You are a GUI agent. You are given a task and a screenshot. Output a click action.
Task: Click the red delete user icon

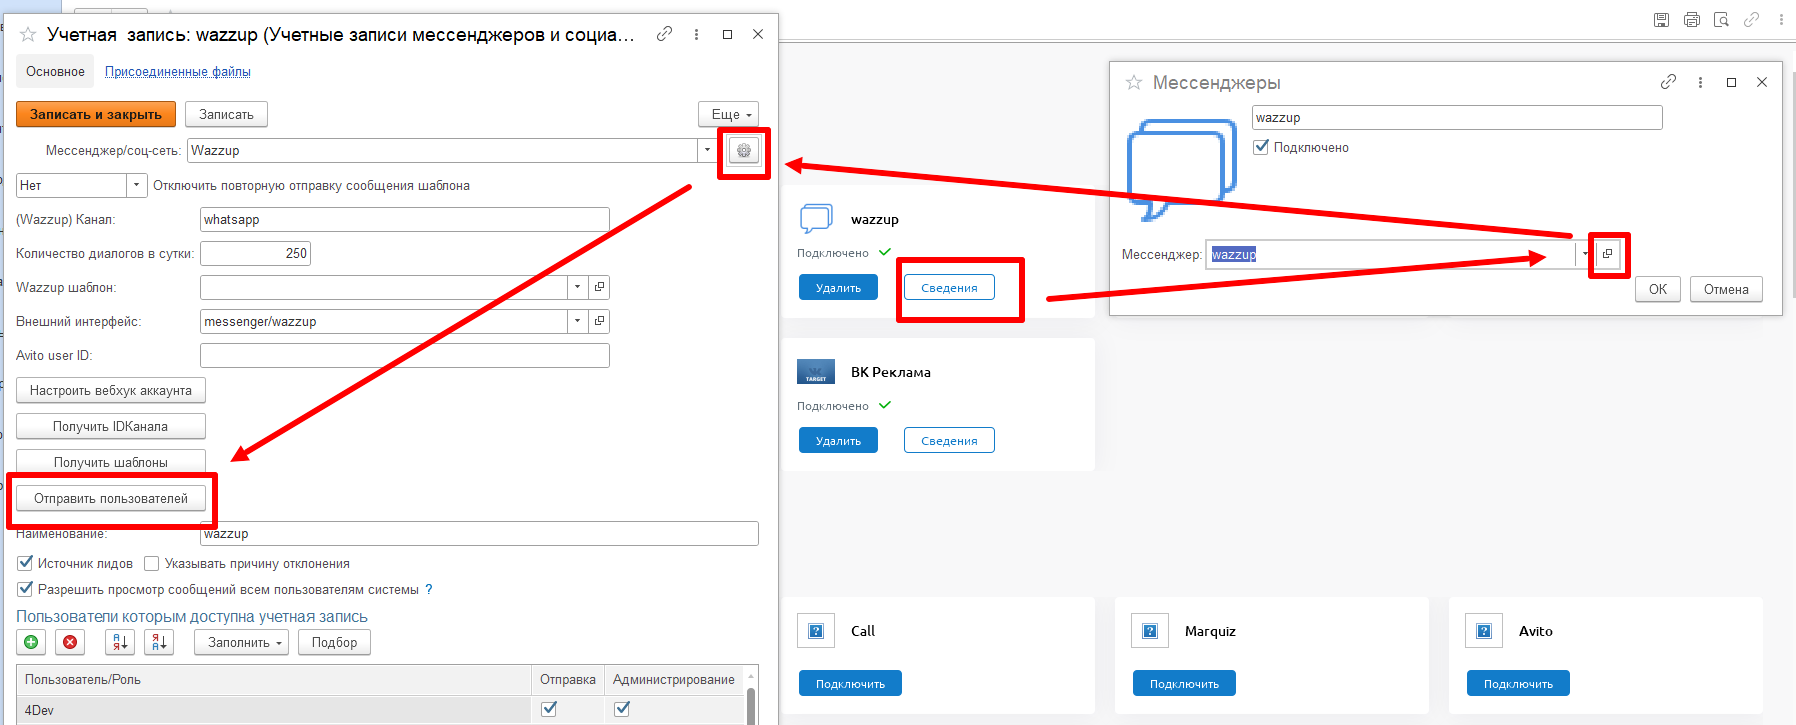click(70, 642)
